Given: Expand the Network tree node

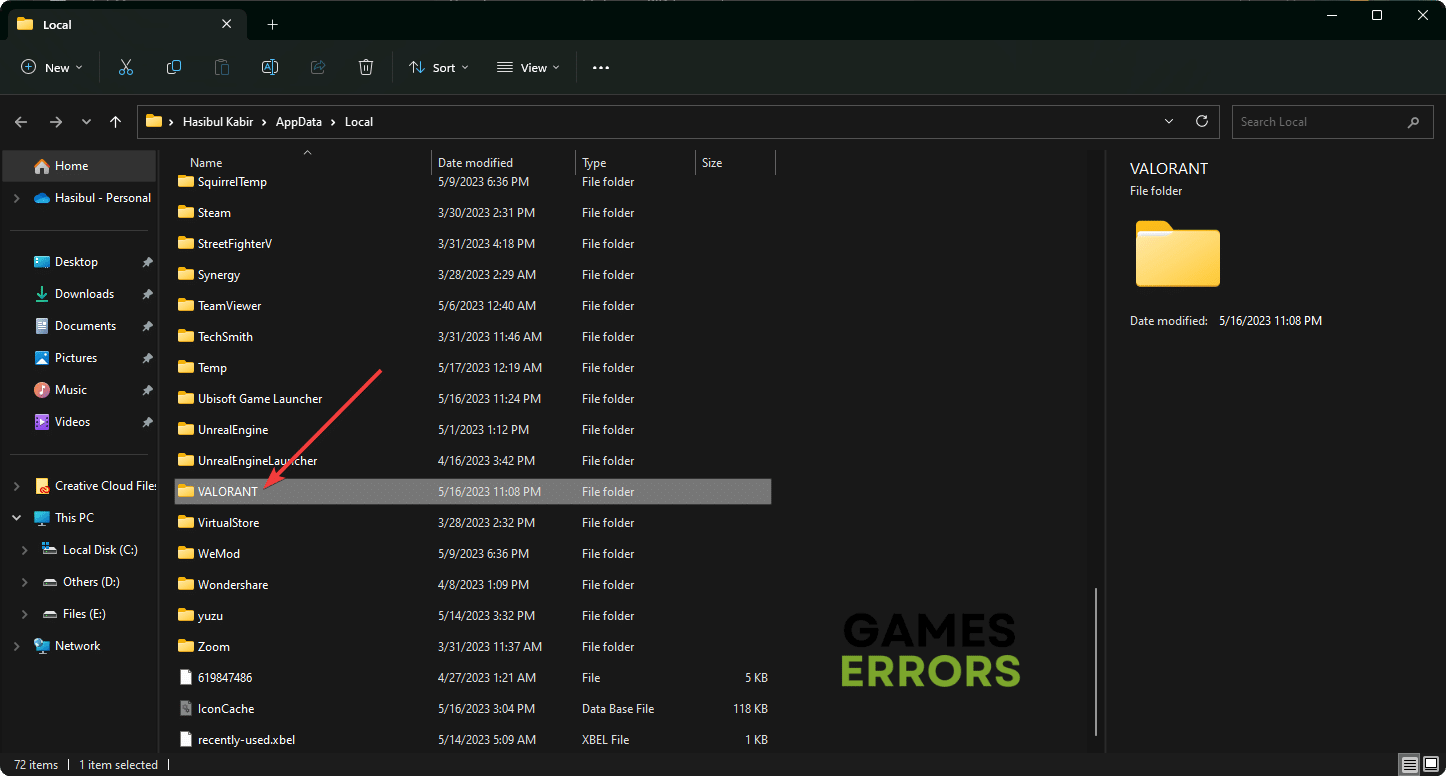Looking at the screenshot, I should coord(17,646).
